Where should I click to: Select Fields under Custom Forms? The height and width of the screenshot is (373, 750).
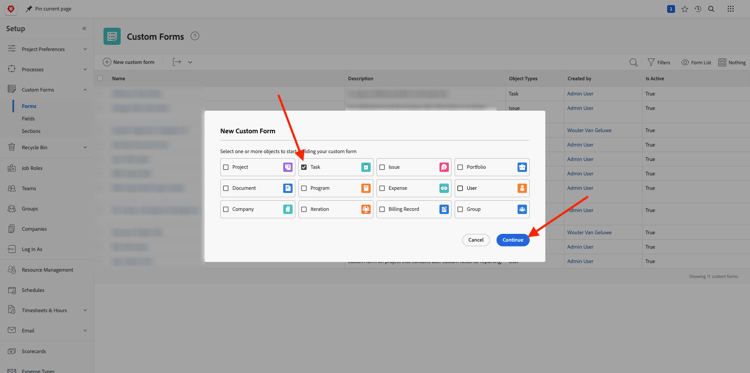click(28, 119)
